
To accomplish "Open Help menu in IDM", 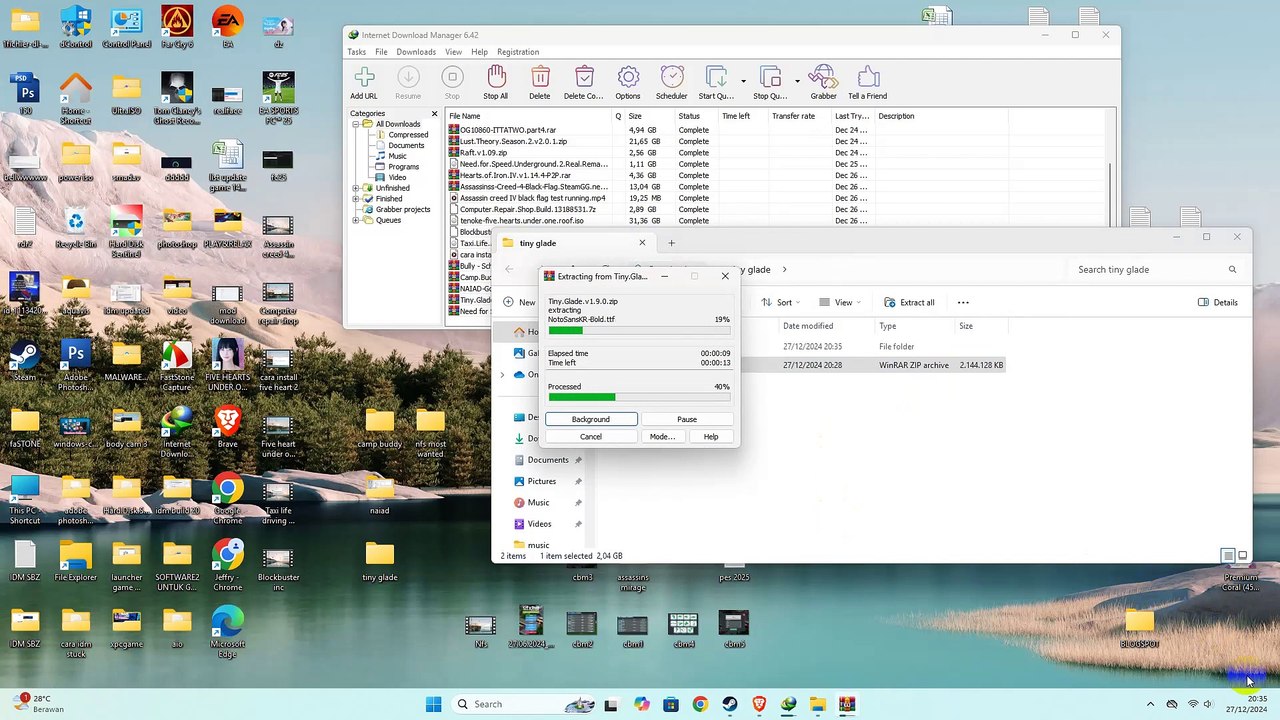I will (x=479, y=52).
